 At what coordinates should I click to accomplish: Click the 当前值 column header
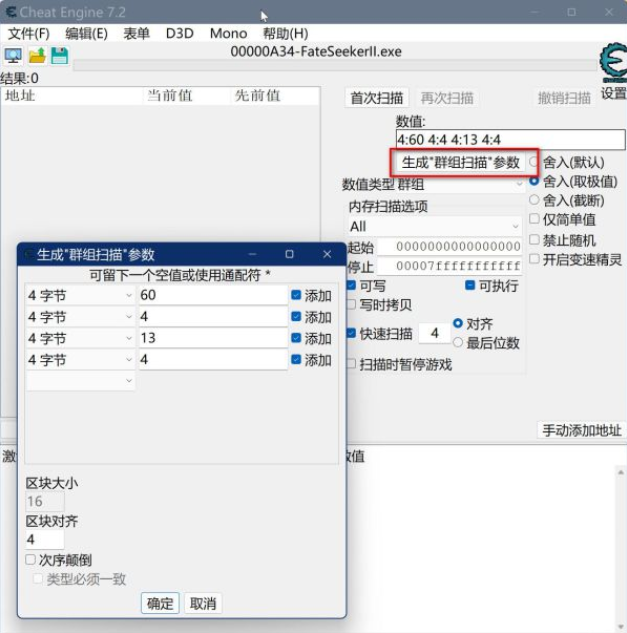[187, 96]
